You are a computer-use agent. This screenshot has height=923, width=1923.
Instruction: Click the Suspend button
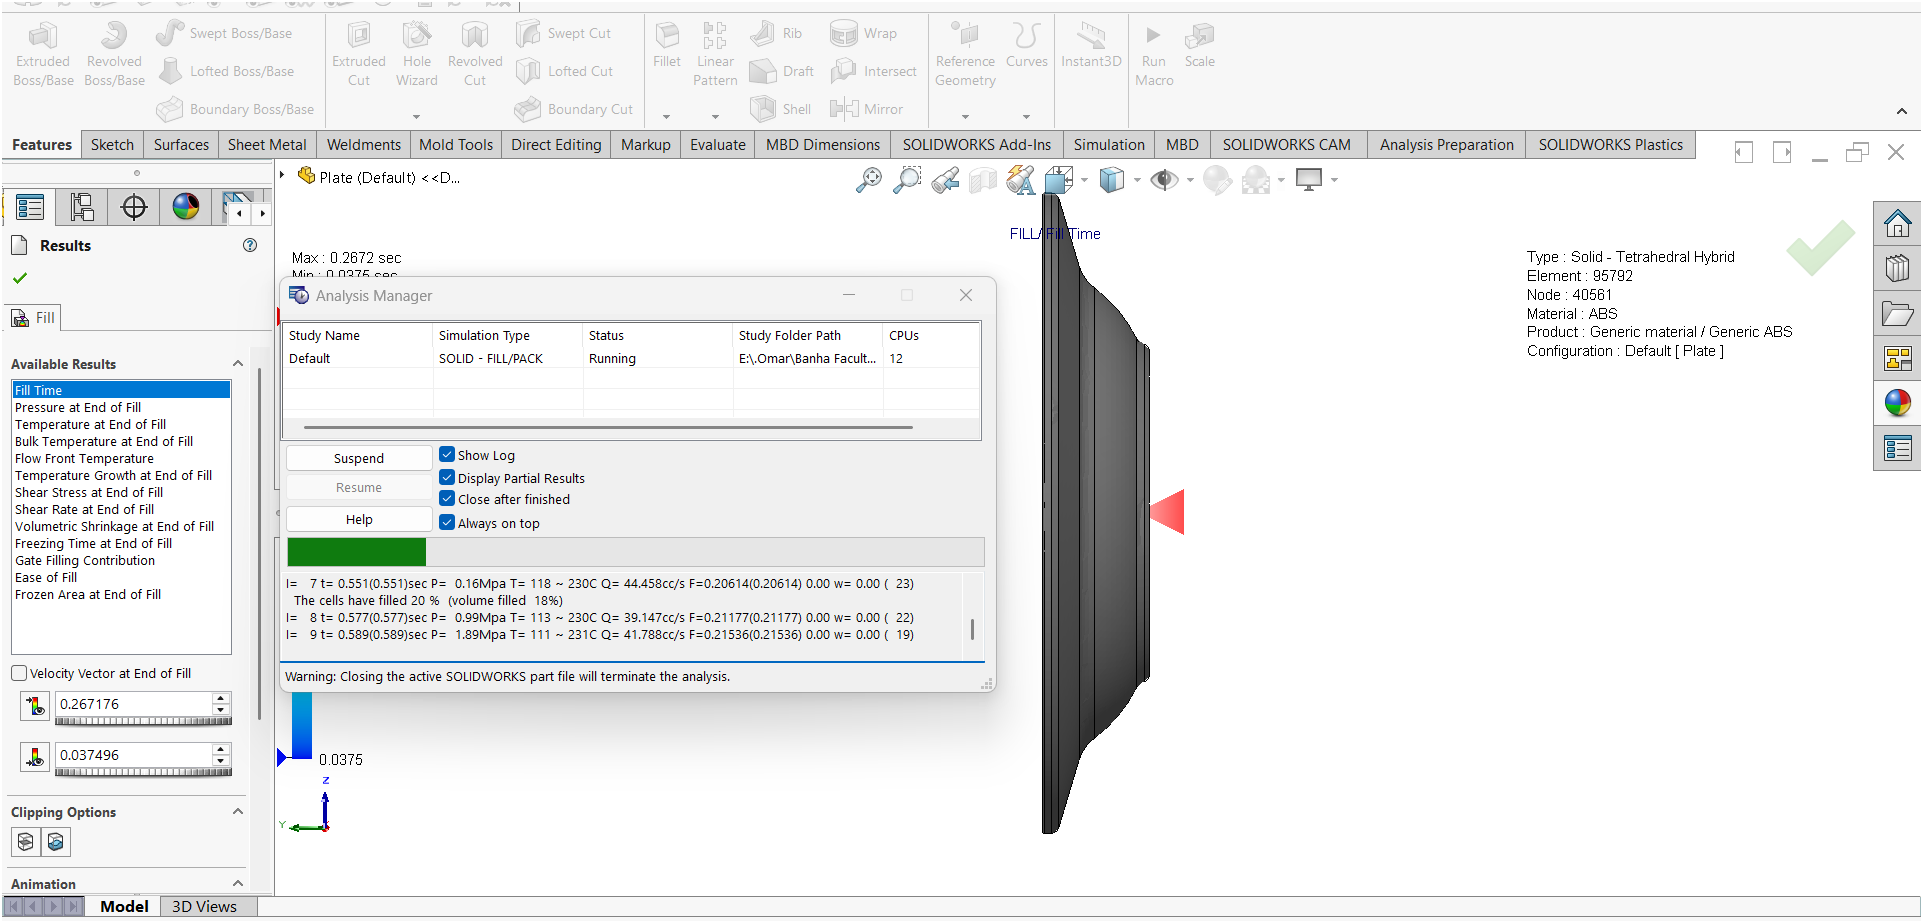point(359,458)
